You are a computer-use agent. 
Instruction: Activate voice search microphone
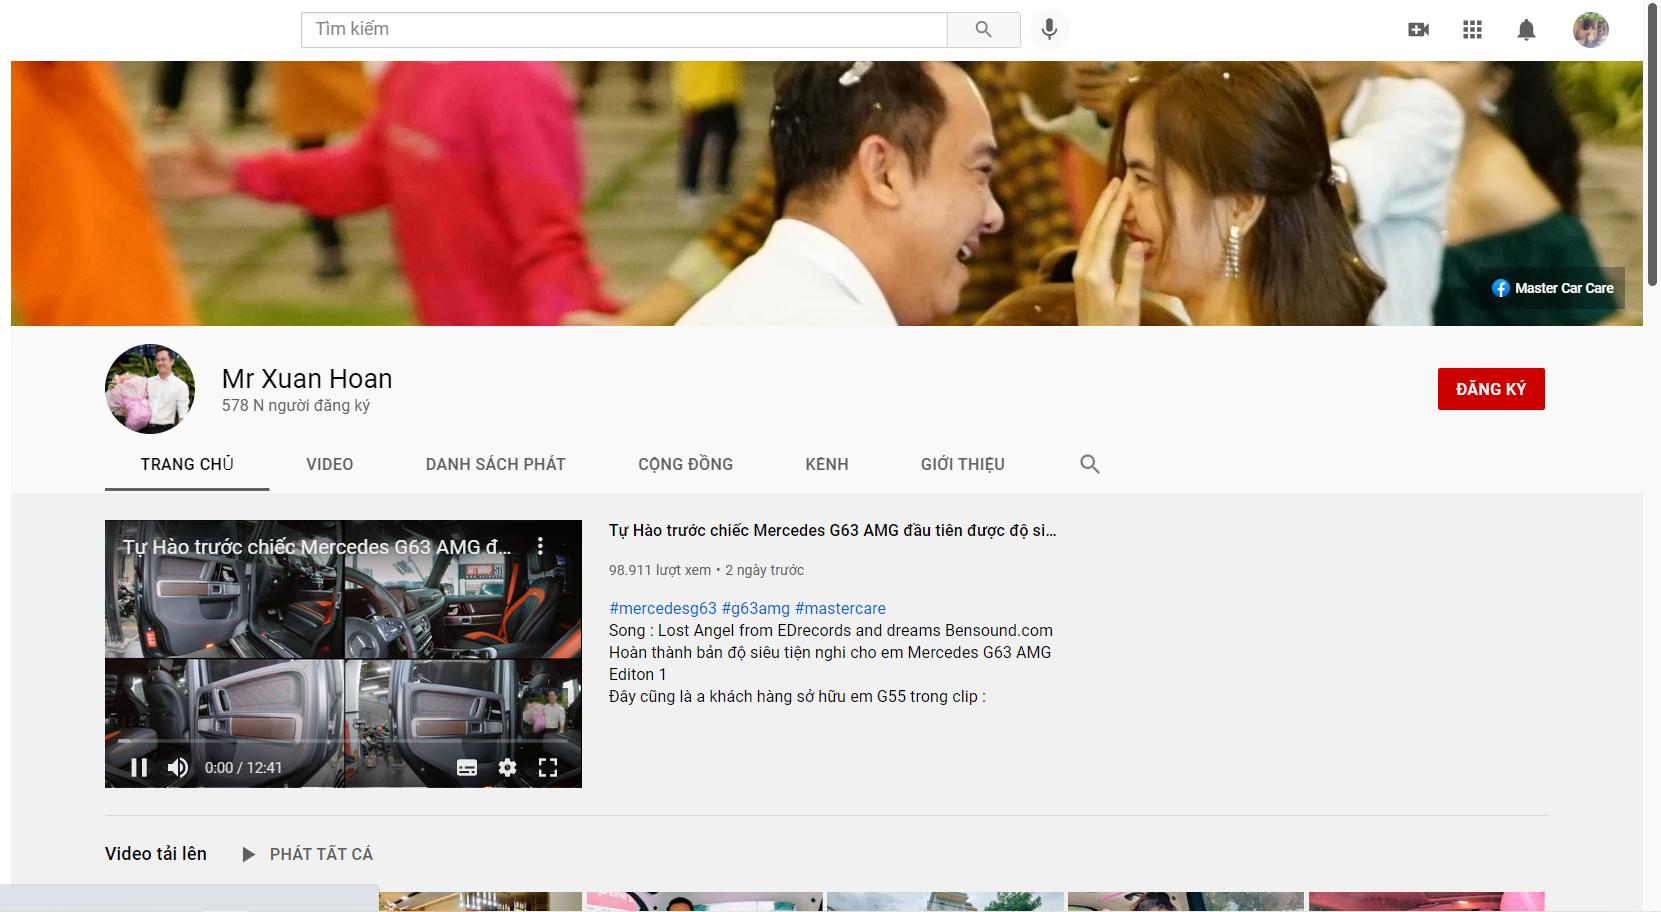click(x=1049, y=30)
